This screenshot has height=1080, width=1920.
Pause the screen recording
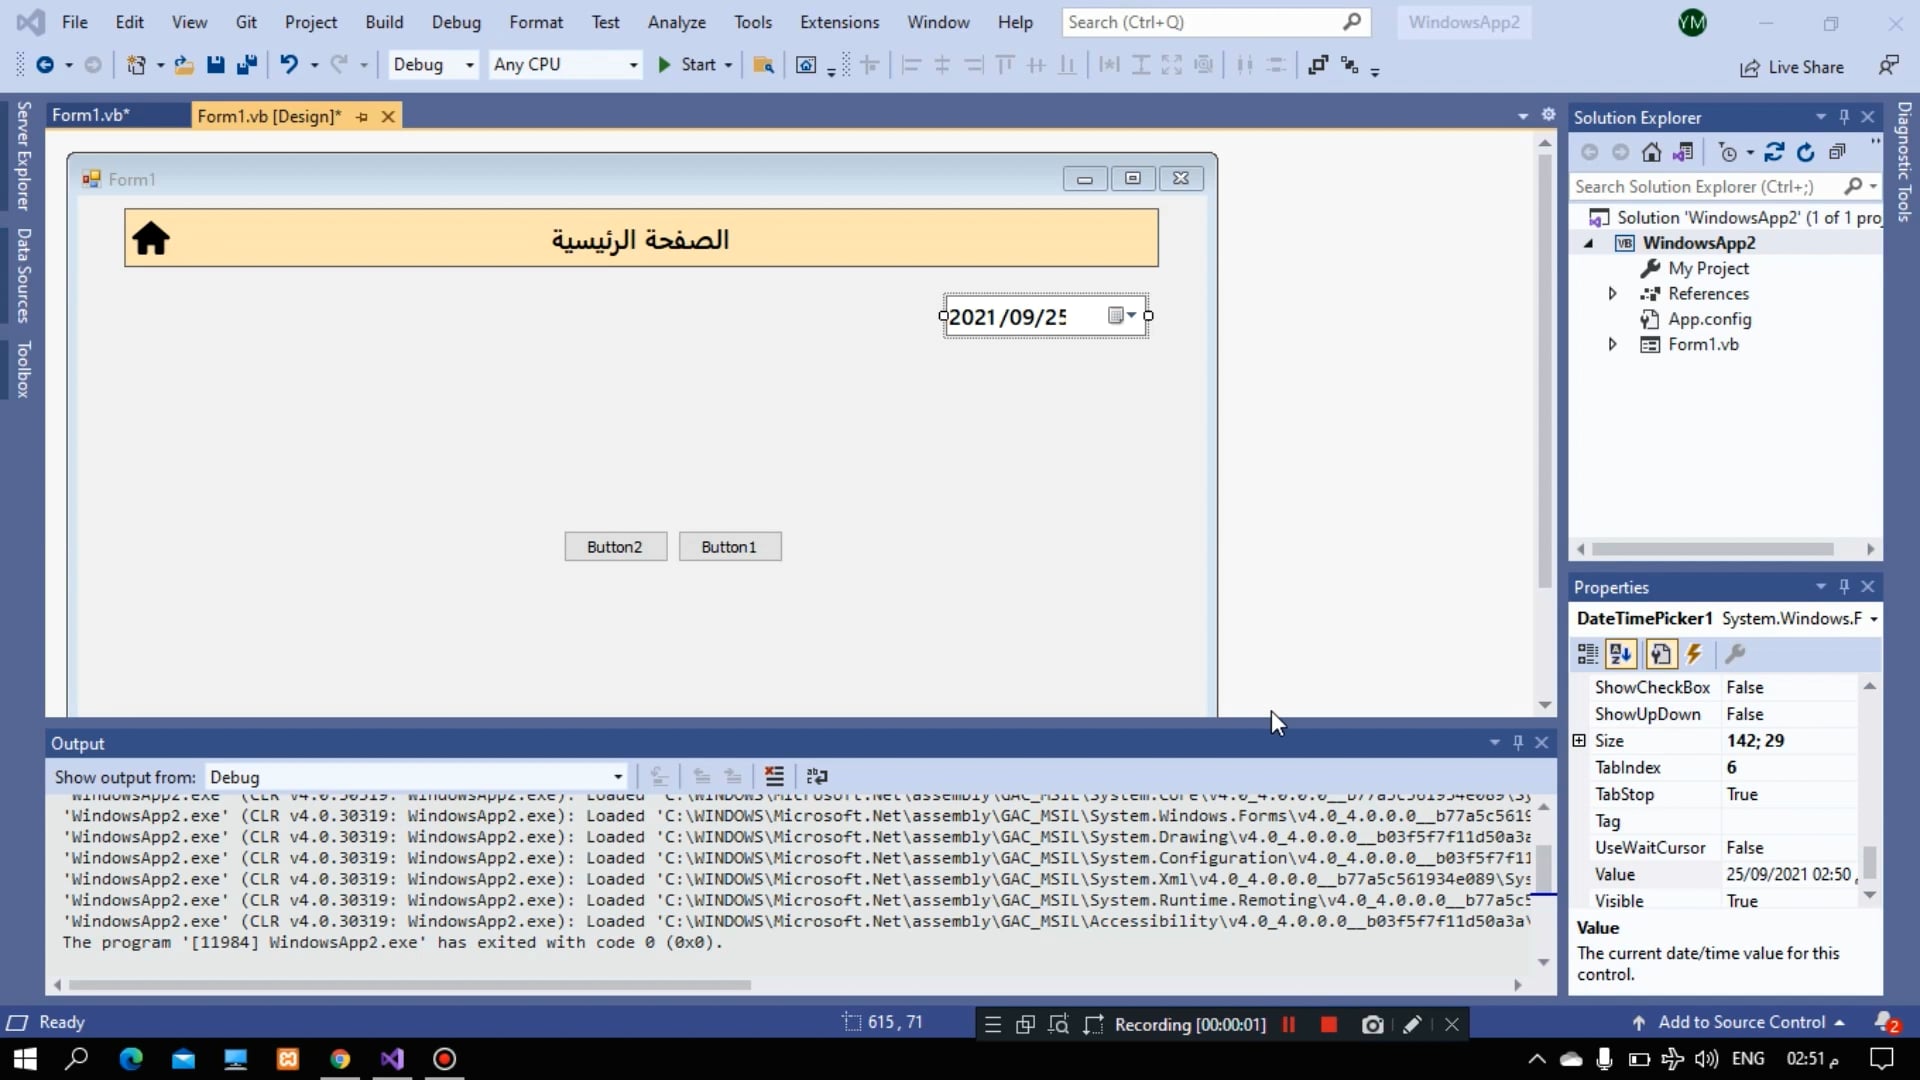1289,1024
